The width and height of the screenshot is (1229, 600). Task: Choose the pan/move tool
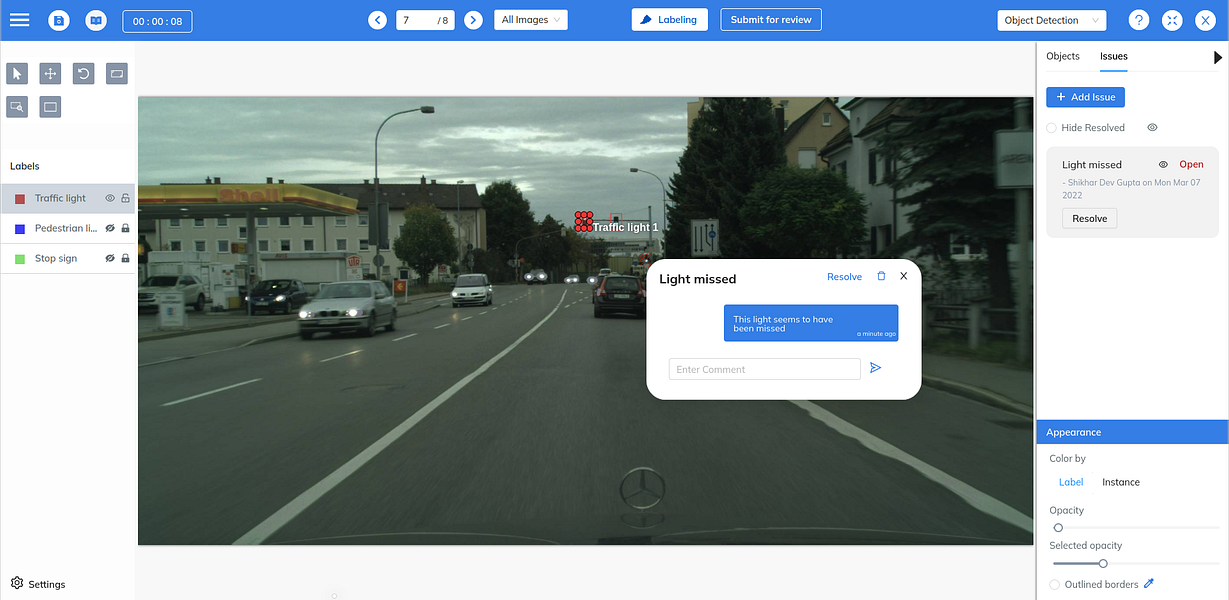pos(50,73)
